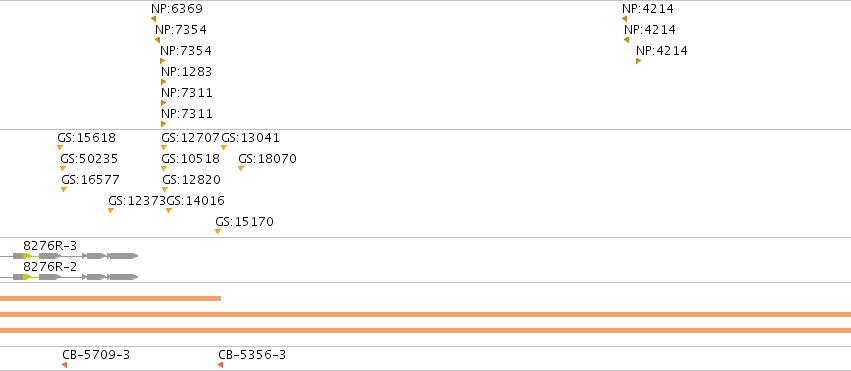
Task: Click the GS:12820 text label
Action: coord(192,180)
